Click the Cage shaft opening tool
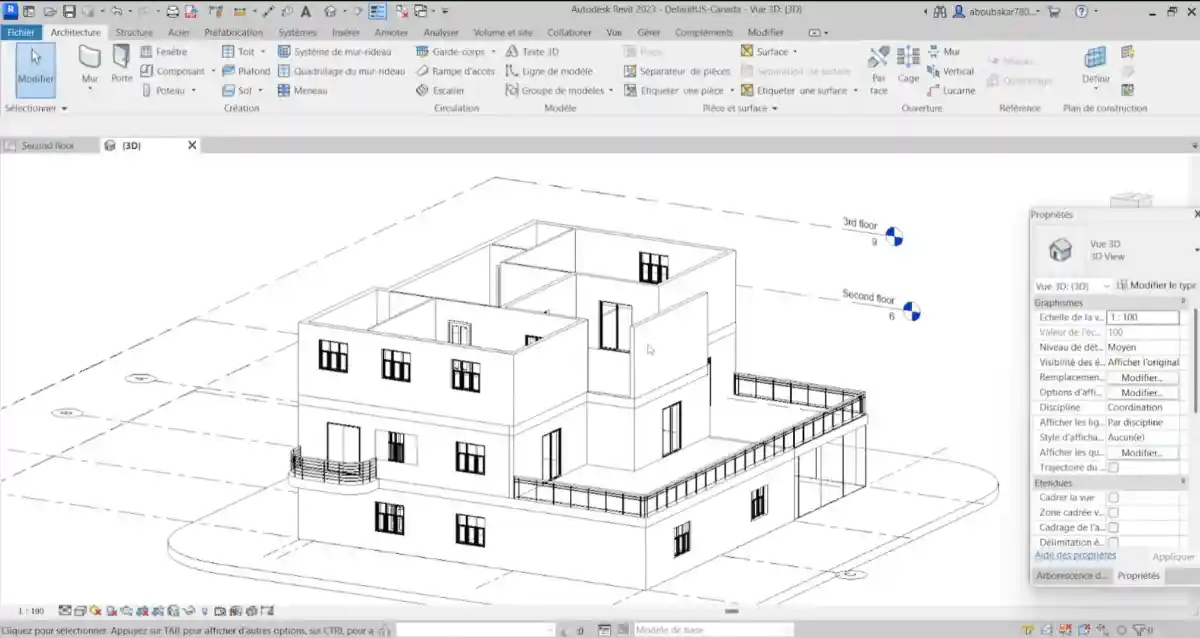The height and width of the screenshot is (638, 1200). 908,65
